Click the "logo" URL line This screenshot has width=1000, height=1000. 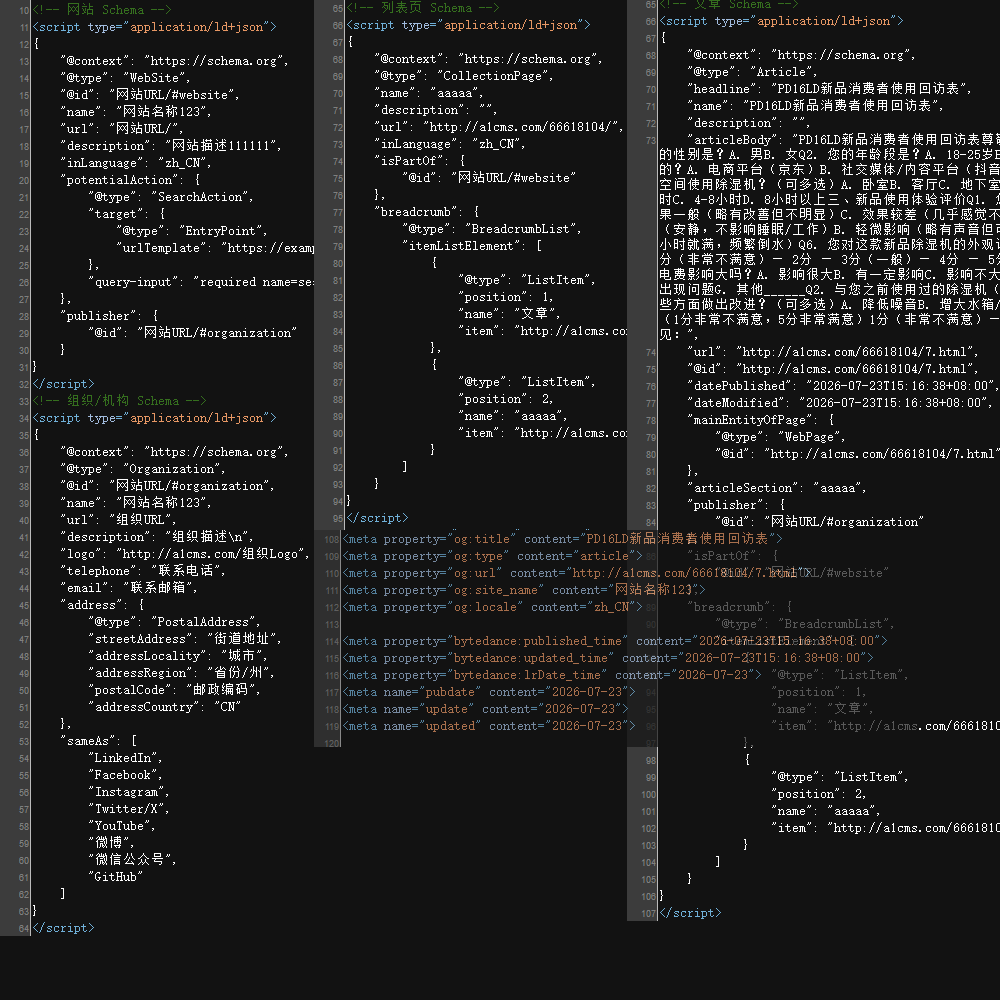click(185, 554)
